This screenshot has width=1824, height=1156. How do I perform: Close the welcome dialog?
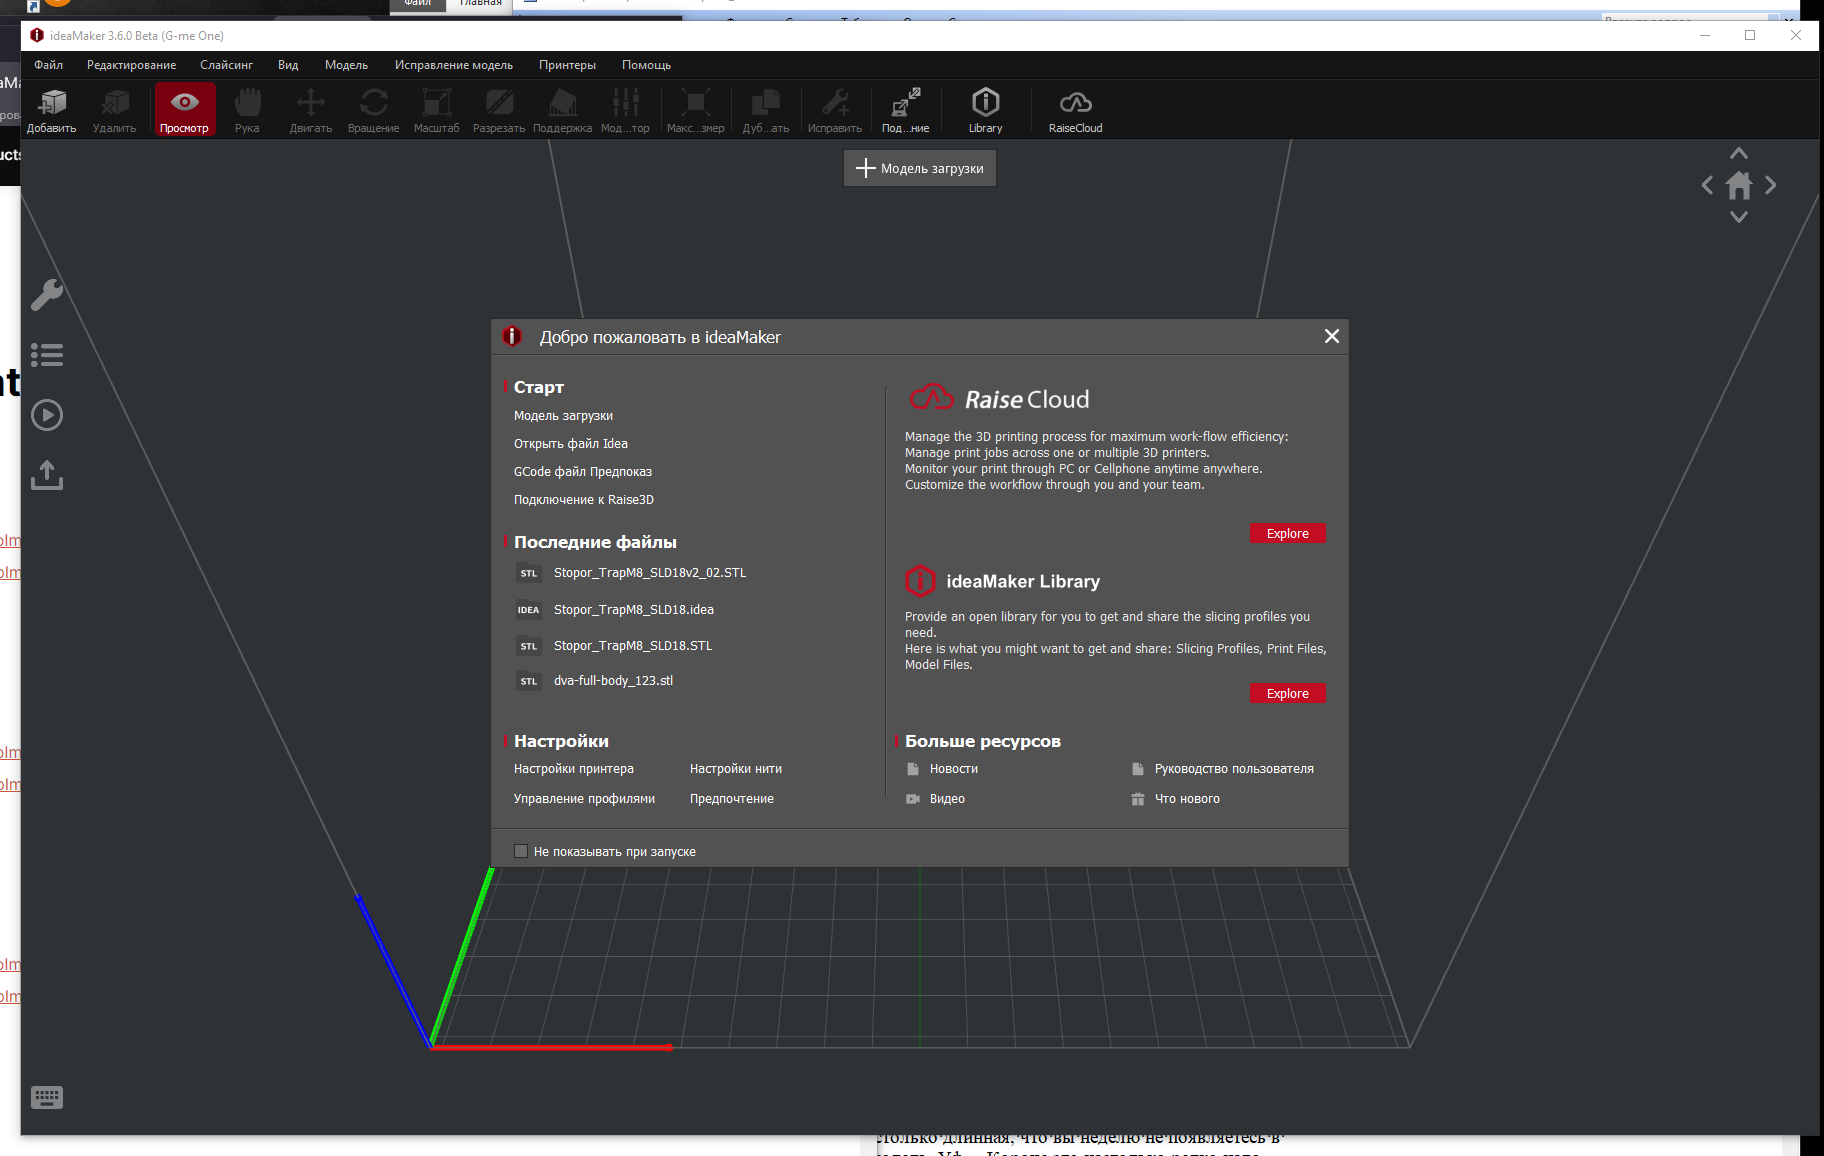tap(1332, 336)
